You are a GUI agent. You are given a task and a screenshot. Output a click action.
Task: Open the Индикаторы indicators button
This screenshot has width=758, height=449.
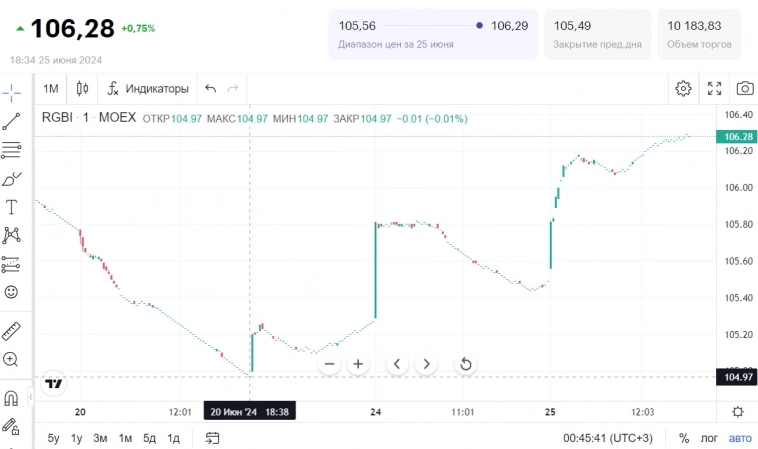tap(148, 88)
